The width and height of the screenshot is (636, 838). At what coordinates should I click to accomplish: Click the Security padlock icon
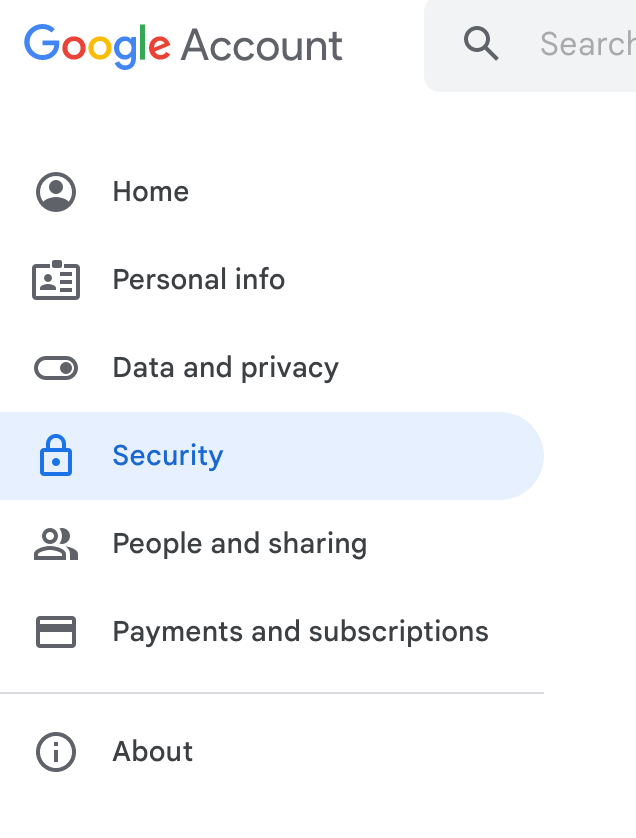[x=56, y=456]
